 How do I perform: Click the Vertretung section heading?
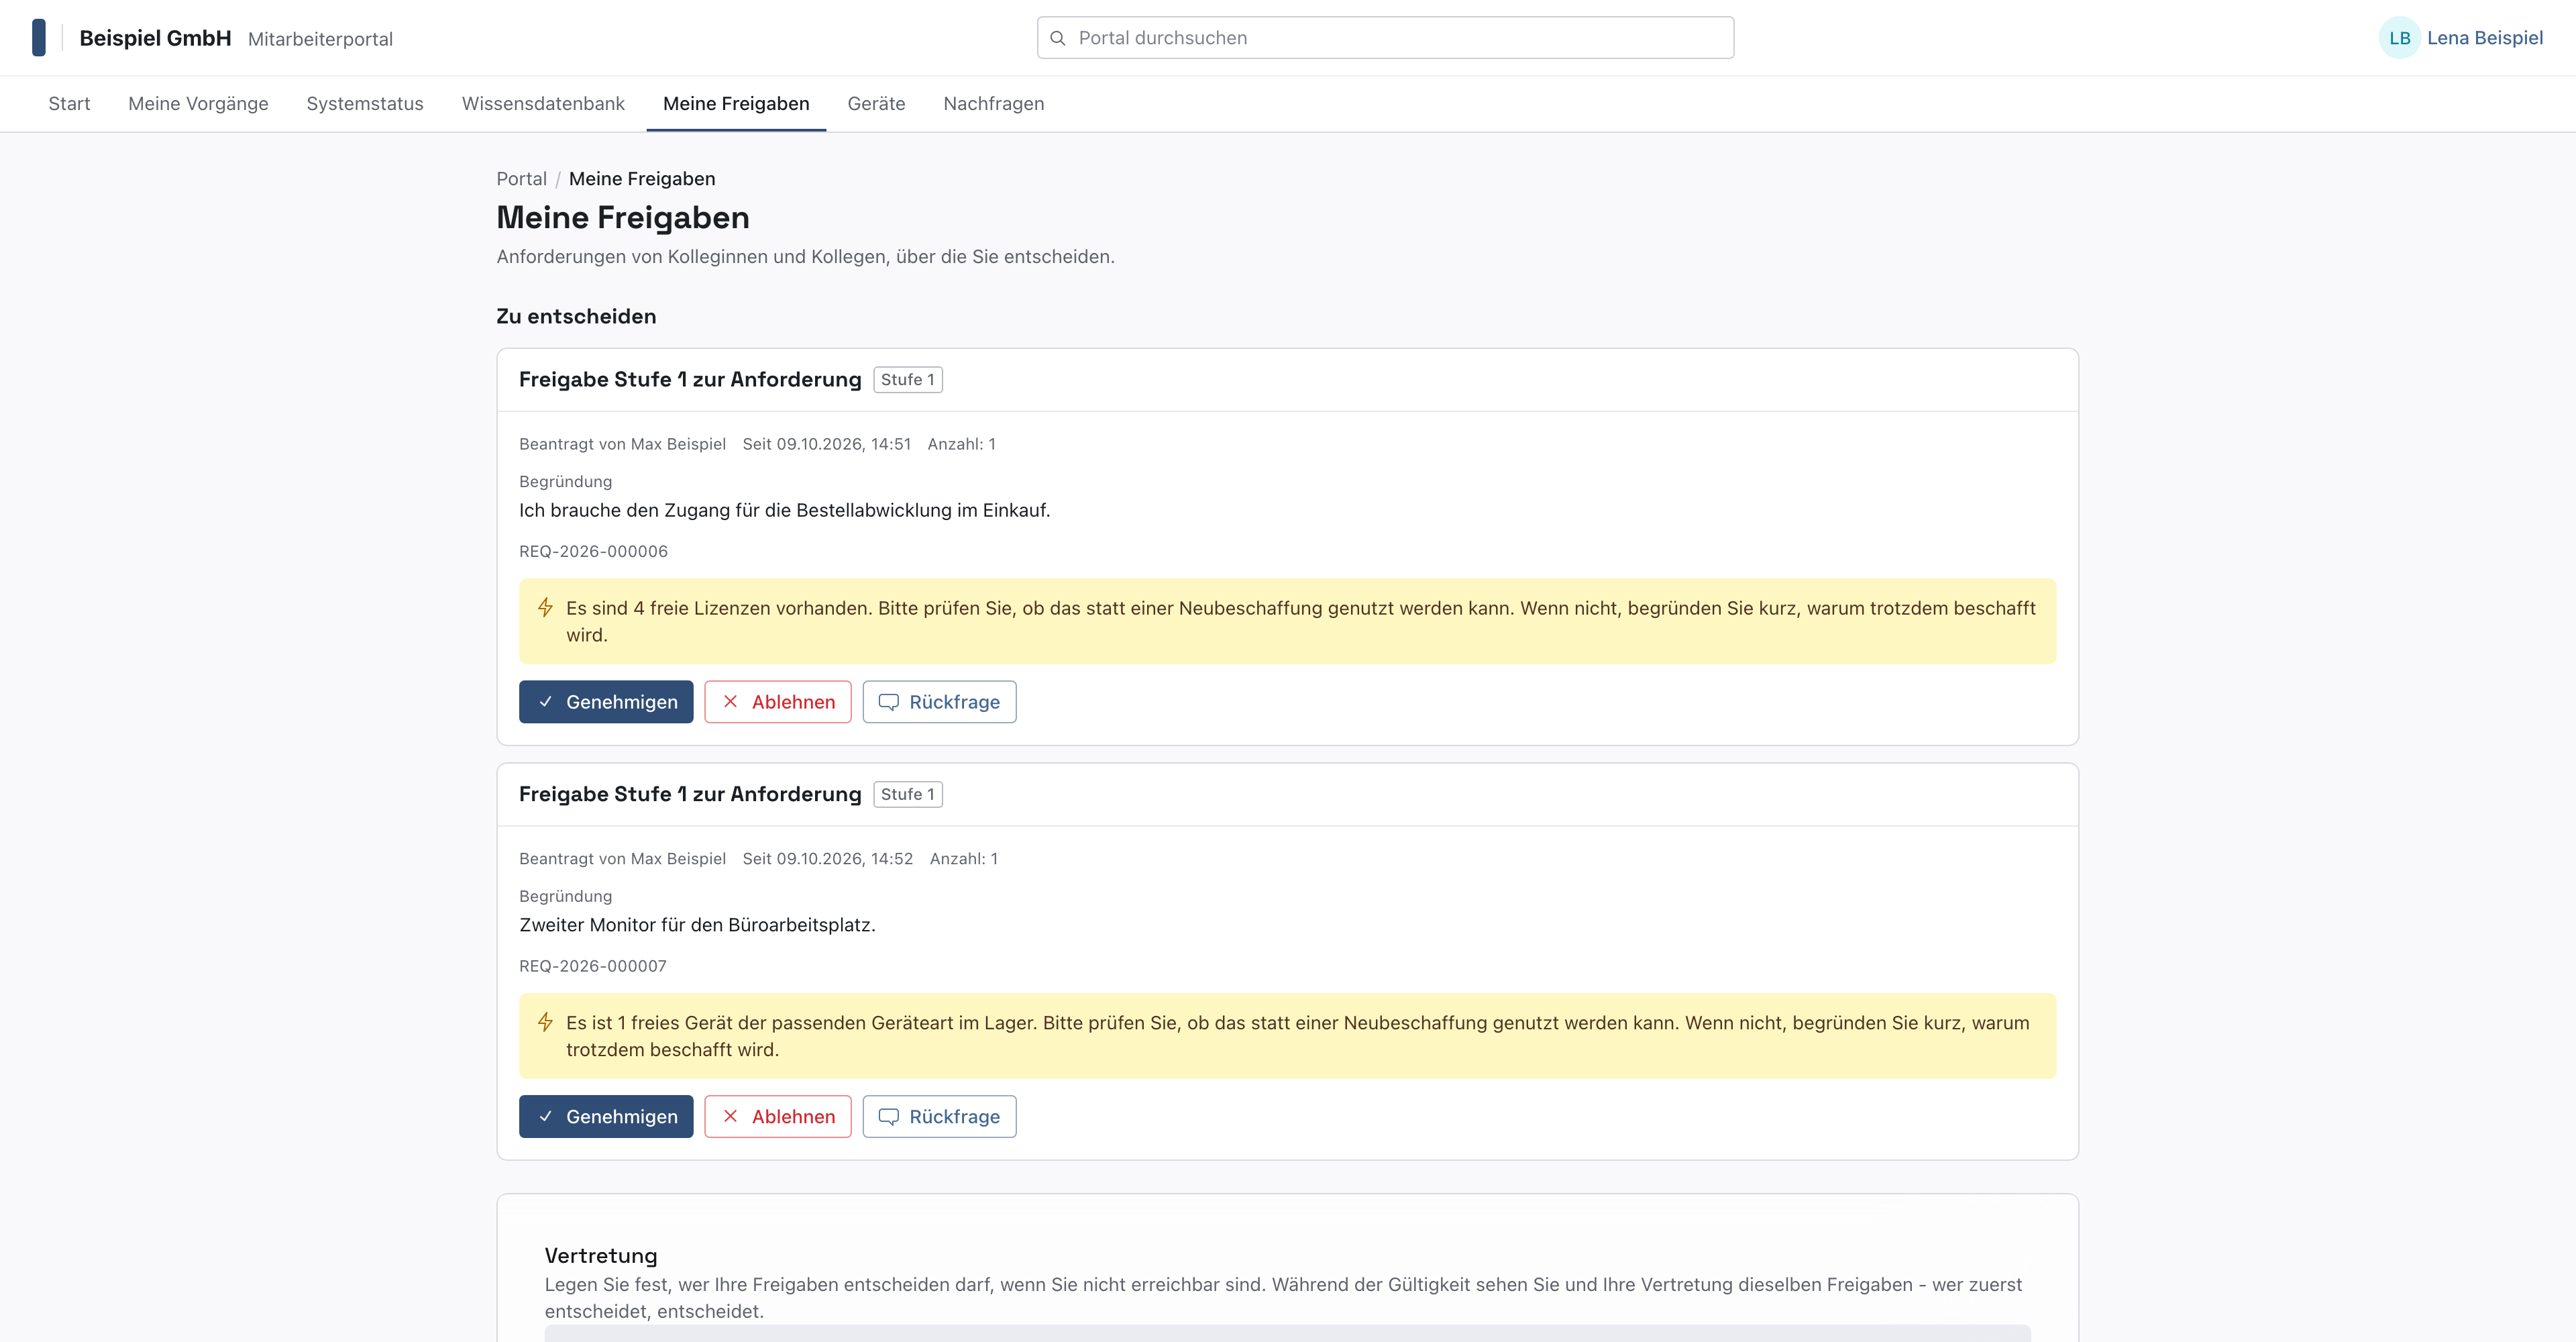tap(601, 1256)
